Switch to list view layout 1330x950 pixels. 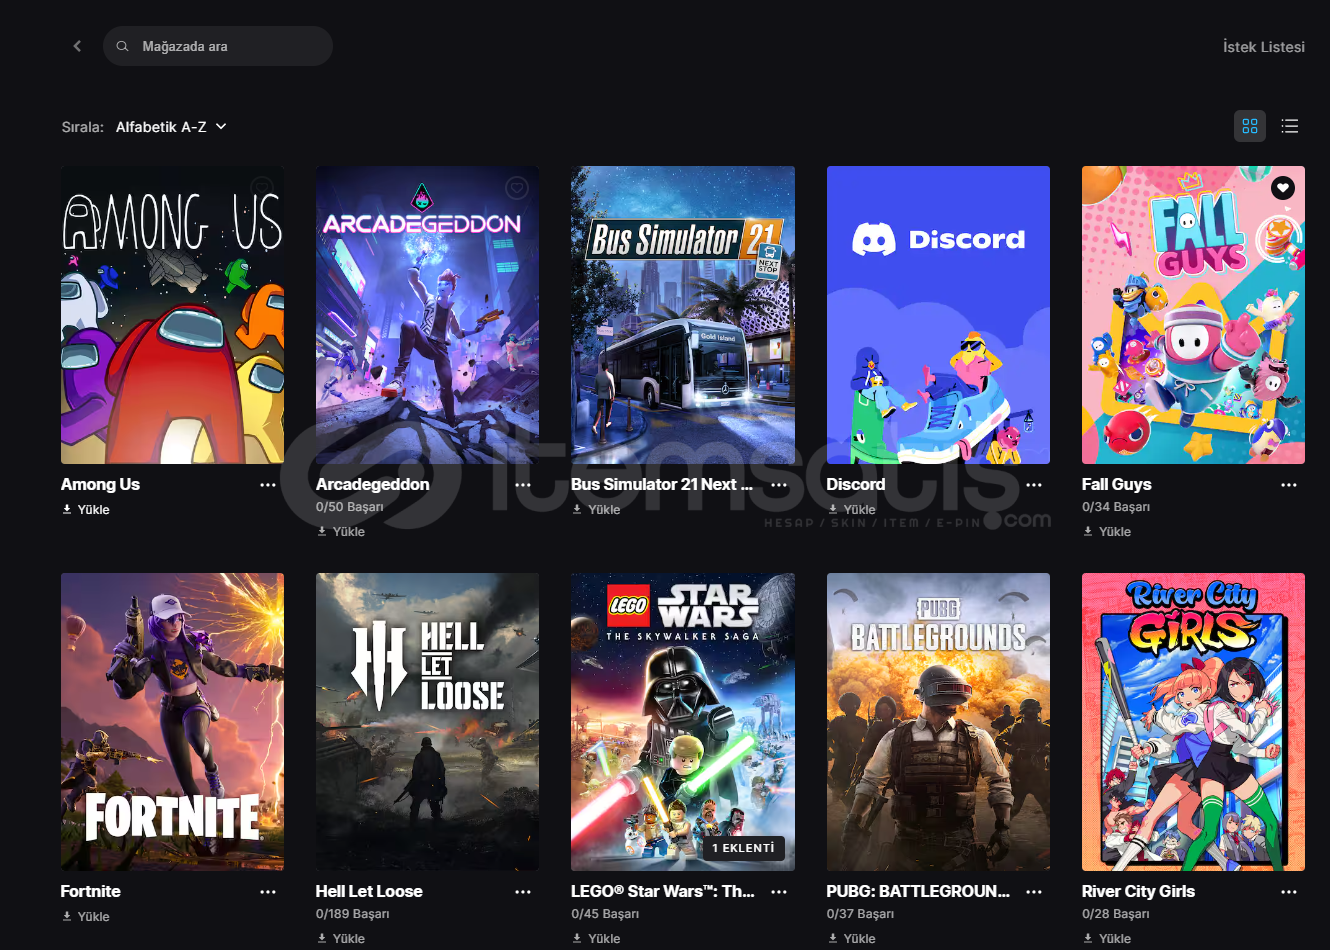coord(1290,126)
